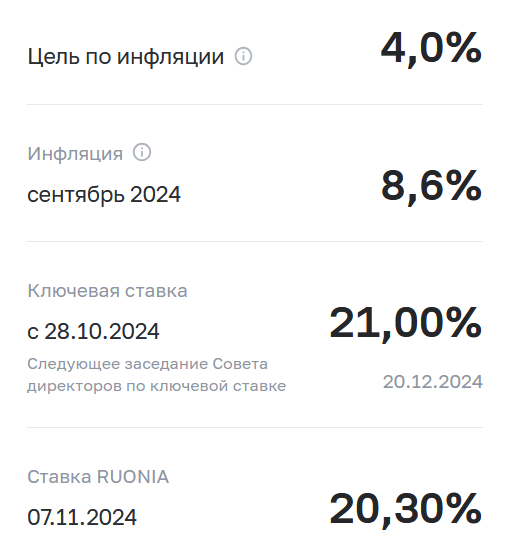The height and width of the screenshot is (548, 507).
Task: Click info icon beside Цель по инфляции
Action: pyautogui.click(x=243, y=56)
